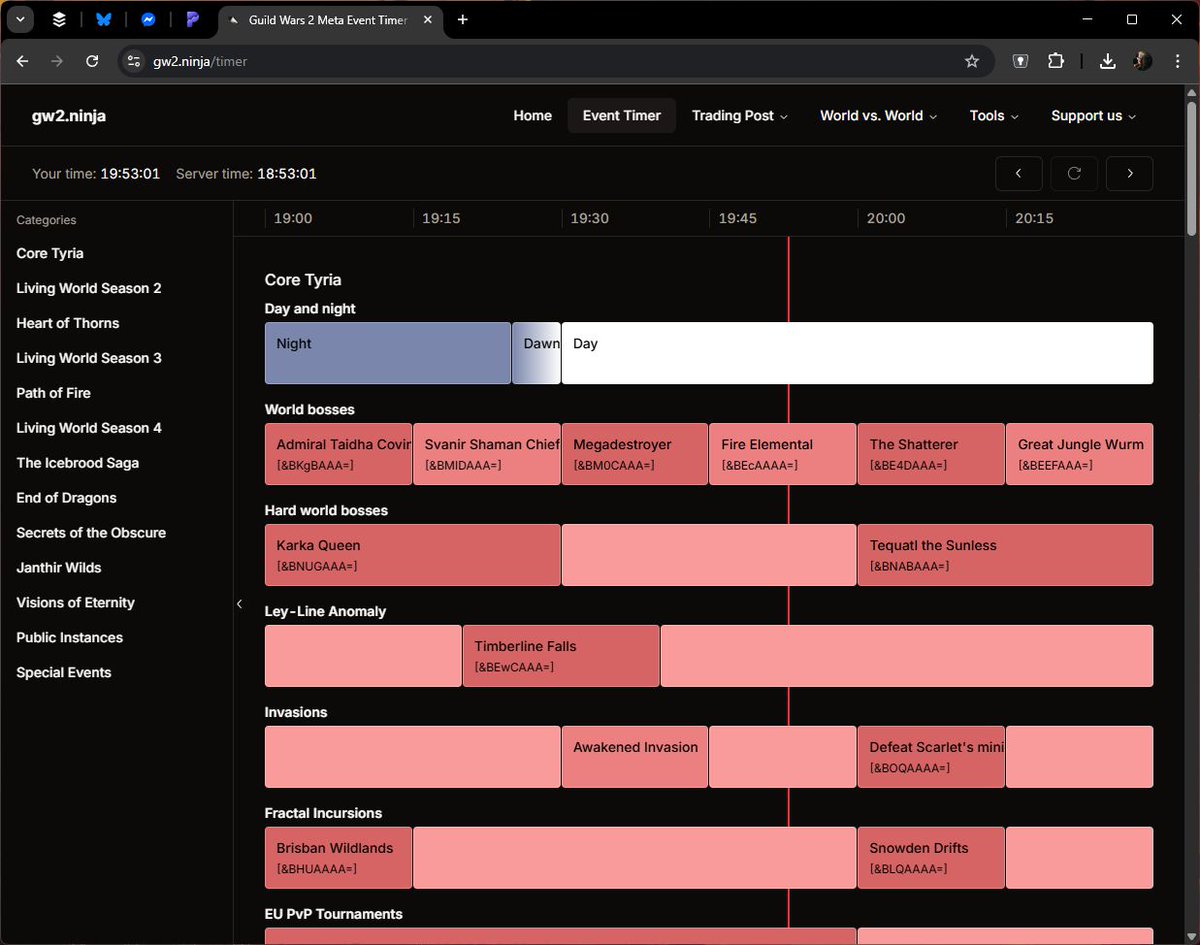Reset the timer with refresh button
This screenshot has width=1200, height=945.
point(1074,173)
